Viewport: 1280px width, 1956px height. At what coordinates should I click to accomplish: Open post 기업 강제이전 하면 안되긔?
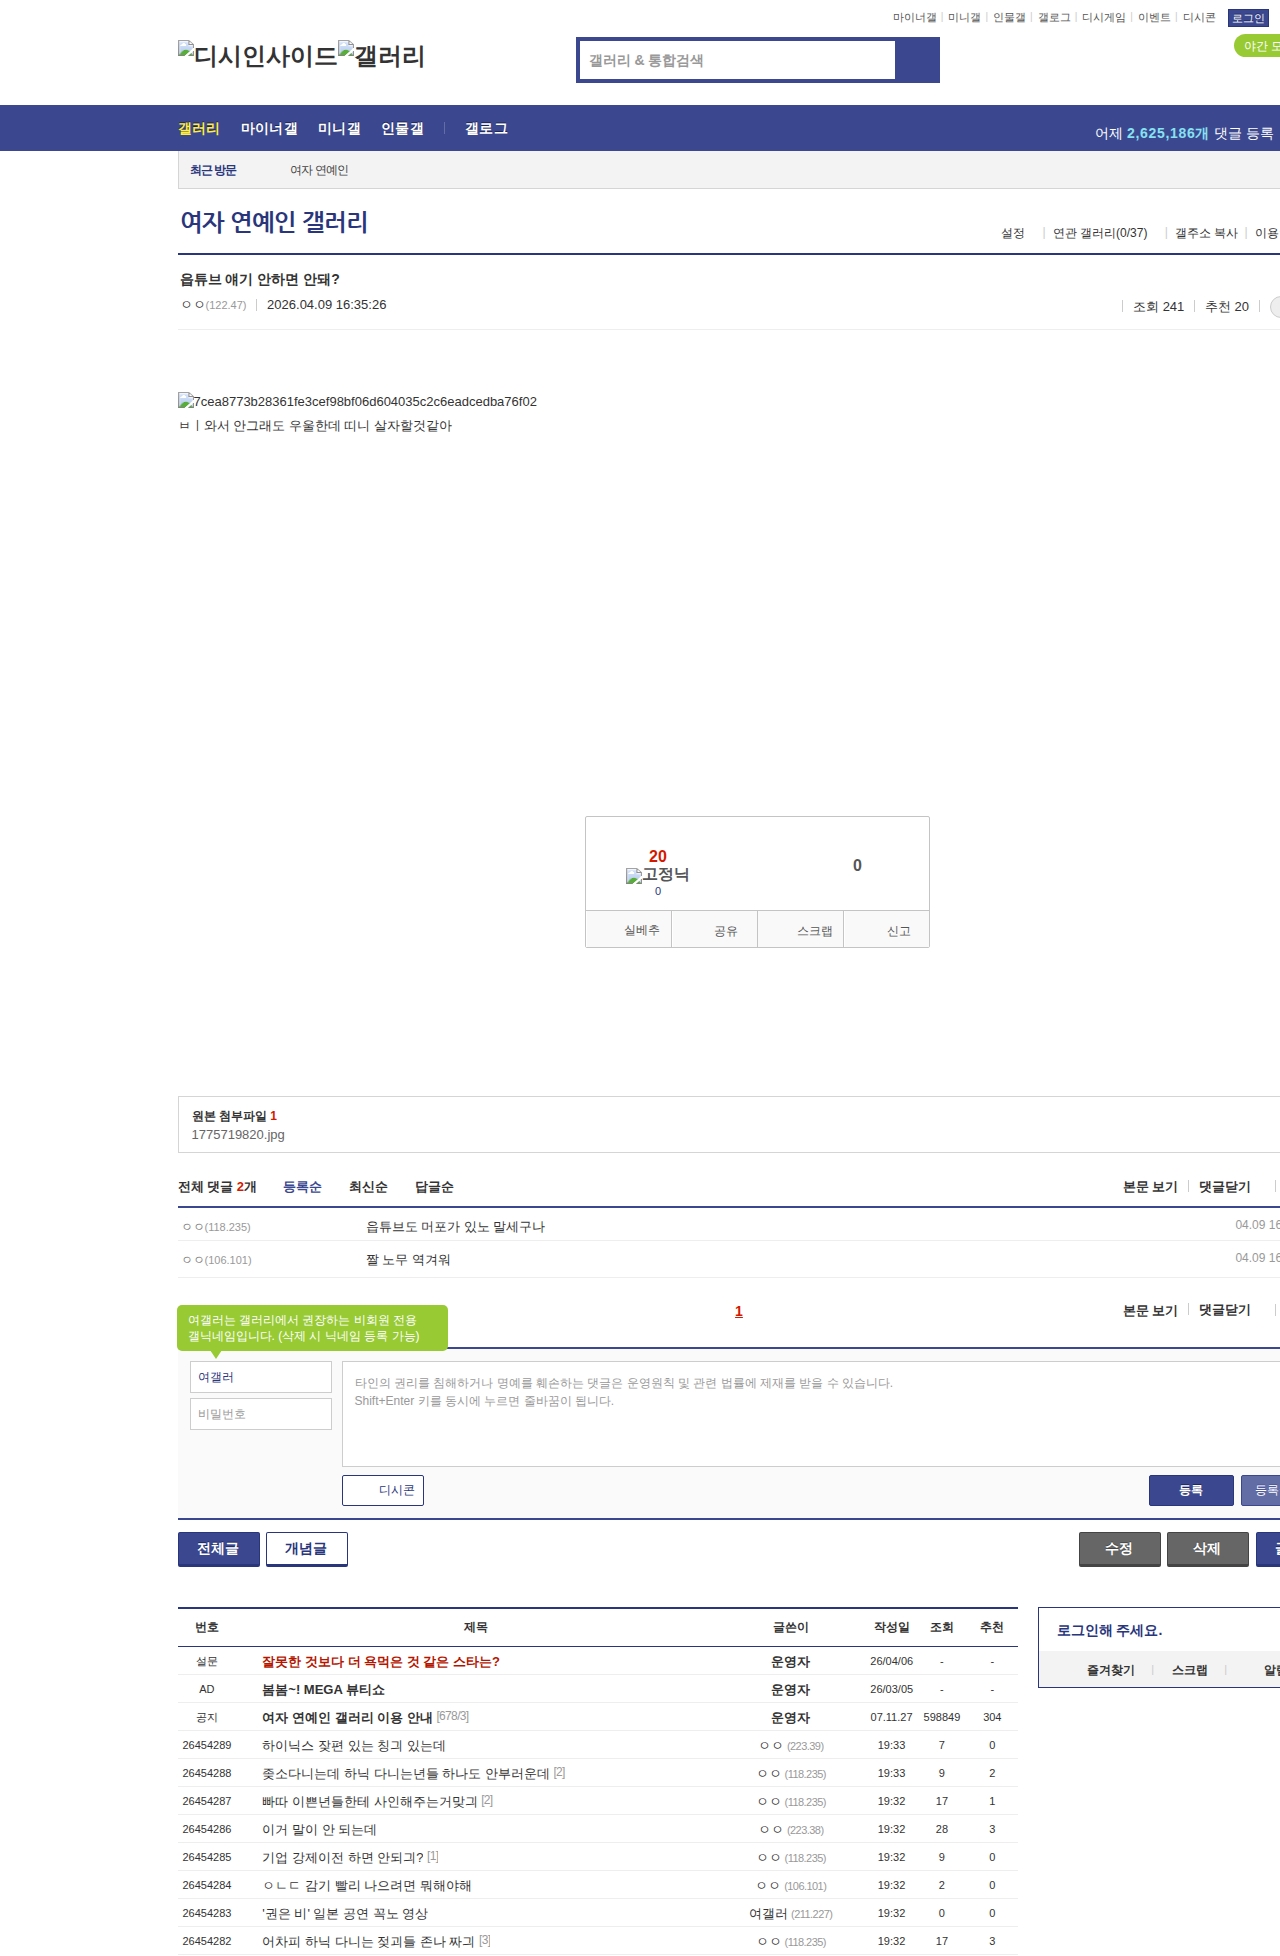[343, 1858]
